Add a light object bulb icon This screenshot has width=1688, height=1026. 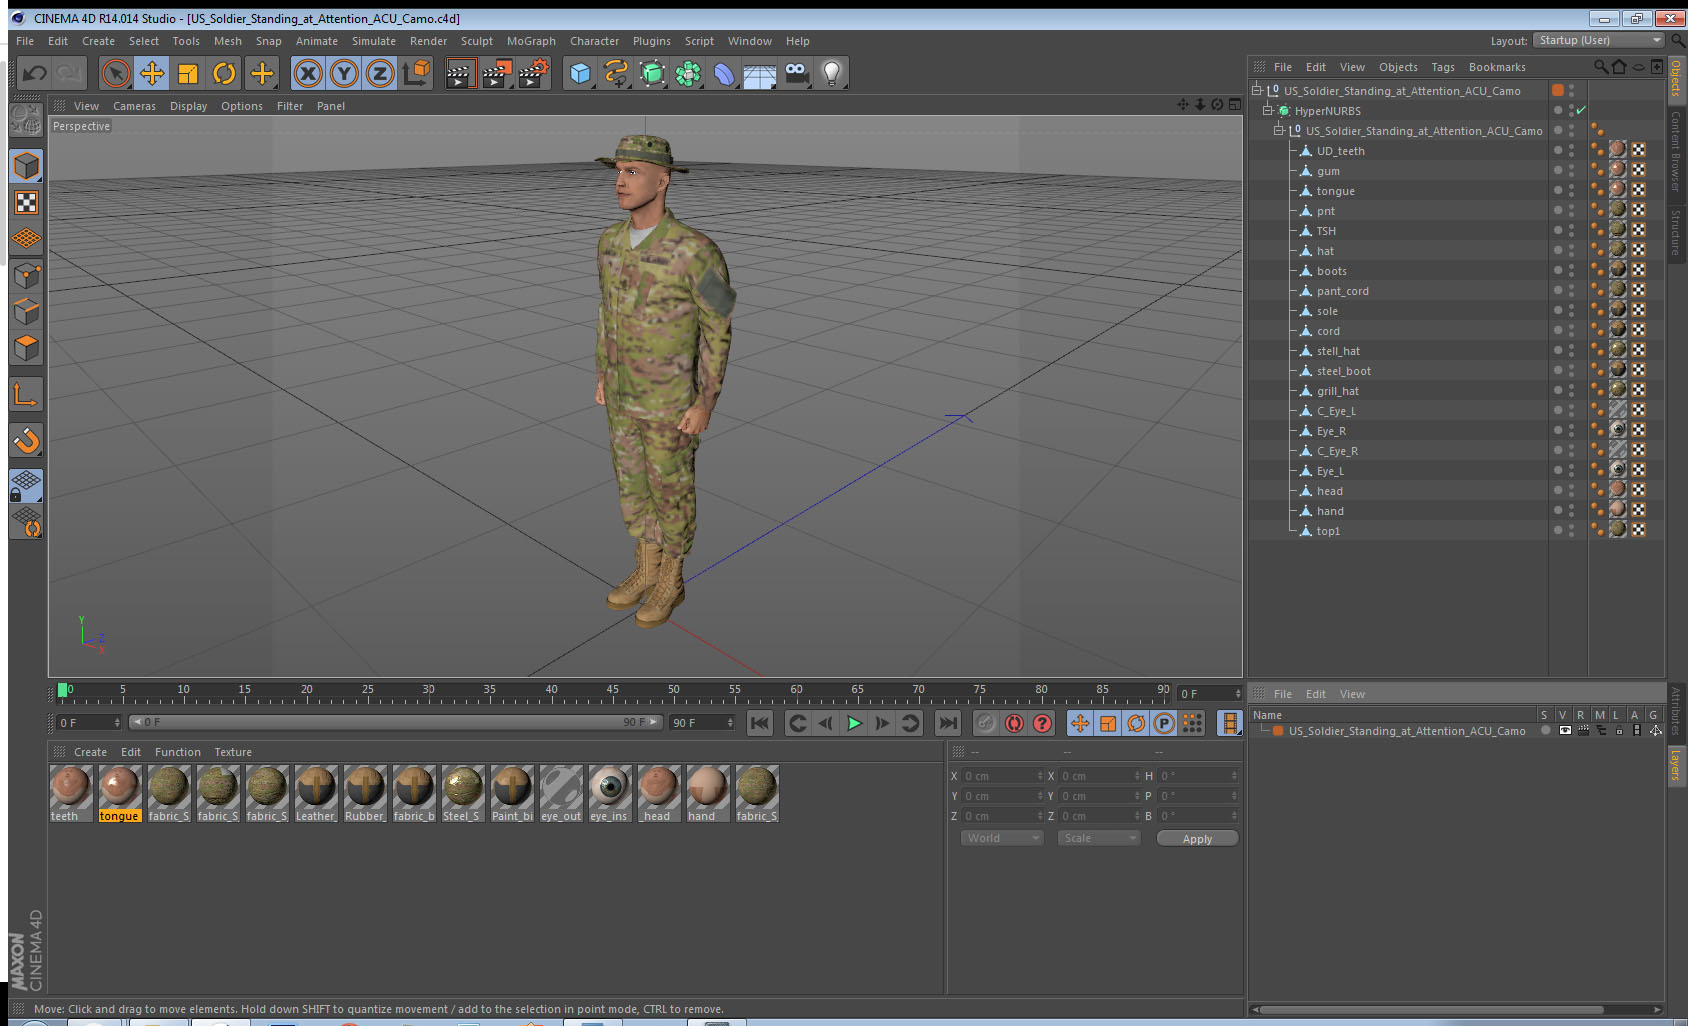[x=832, y=73]
